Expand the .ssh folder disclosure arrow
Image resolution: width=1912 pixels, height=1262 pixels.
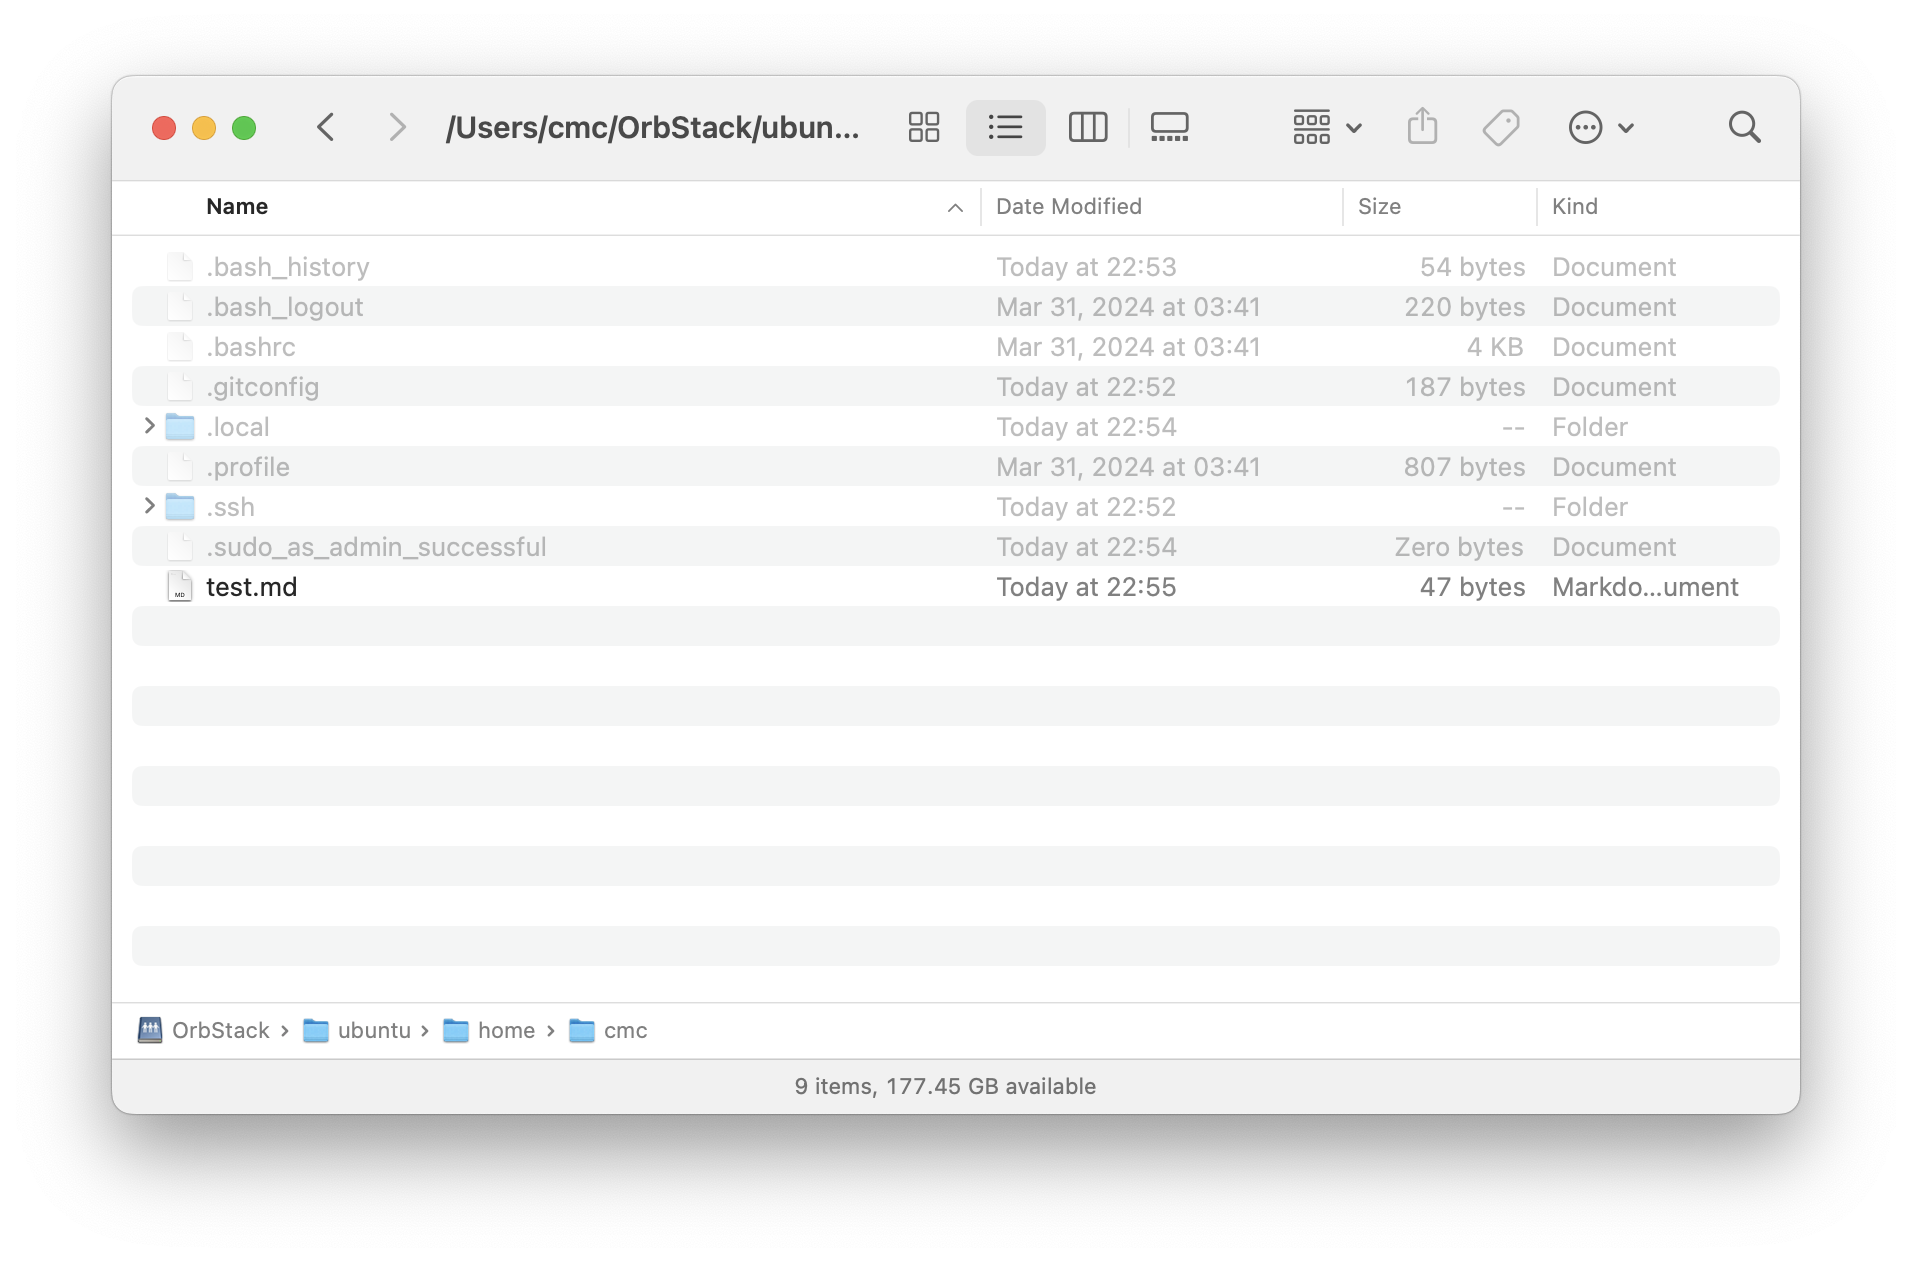[150, 506]
